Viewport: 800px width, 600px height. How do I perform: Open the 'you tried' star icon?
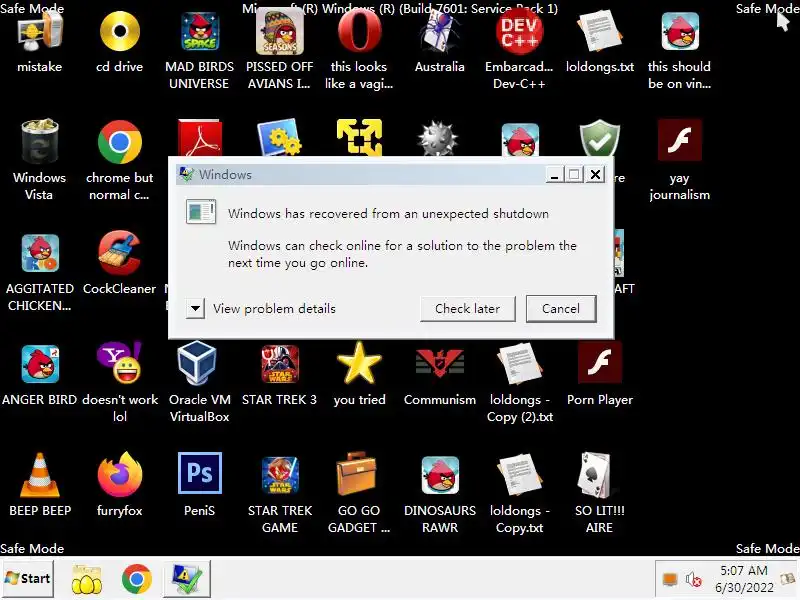[360, 363]
